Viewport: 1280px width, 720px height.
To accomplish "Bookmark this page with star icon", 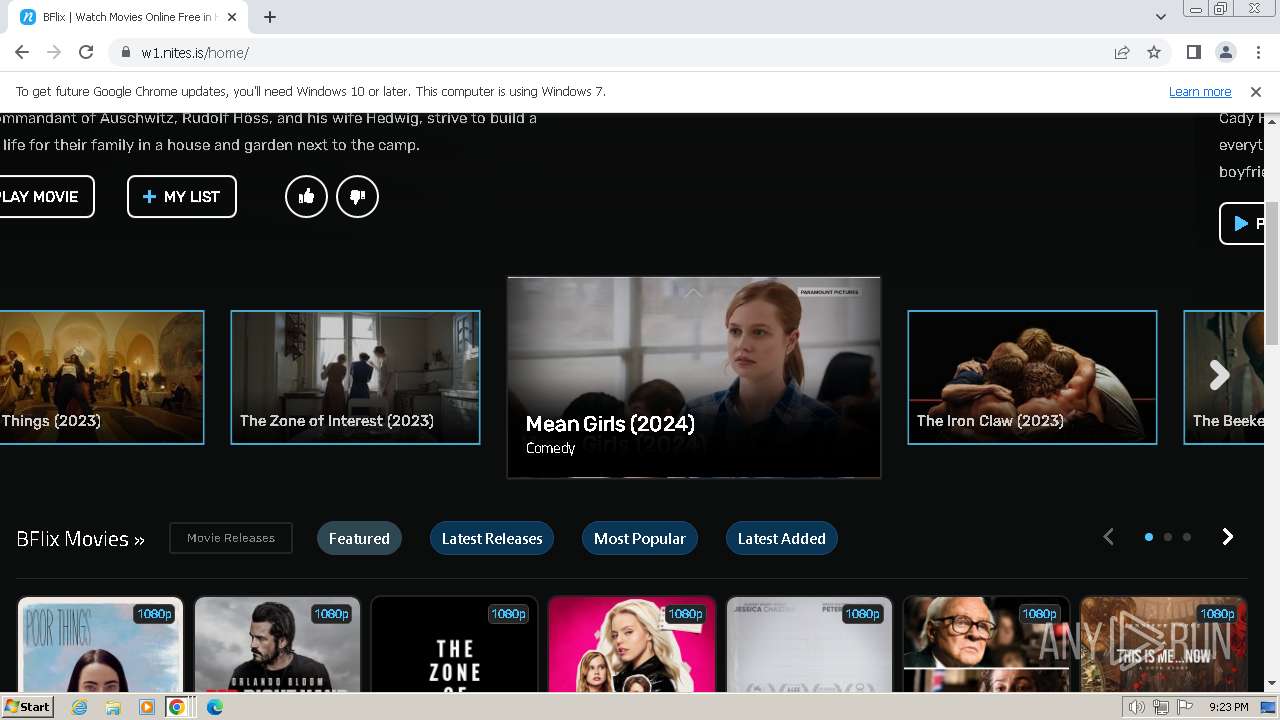I will [1154, 52].
